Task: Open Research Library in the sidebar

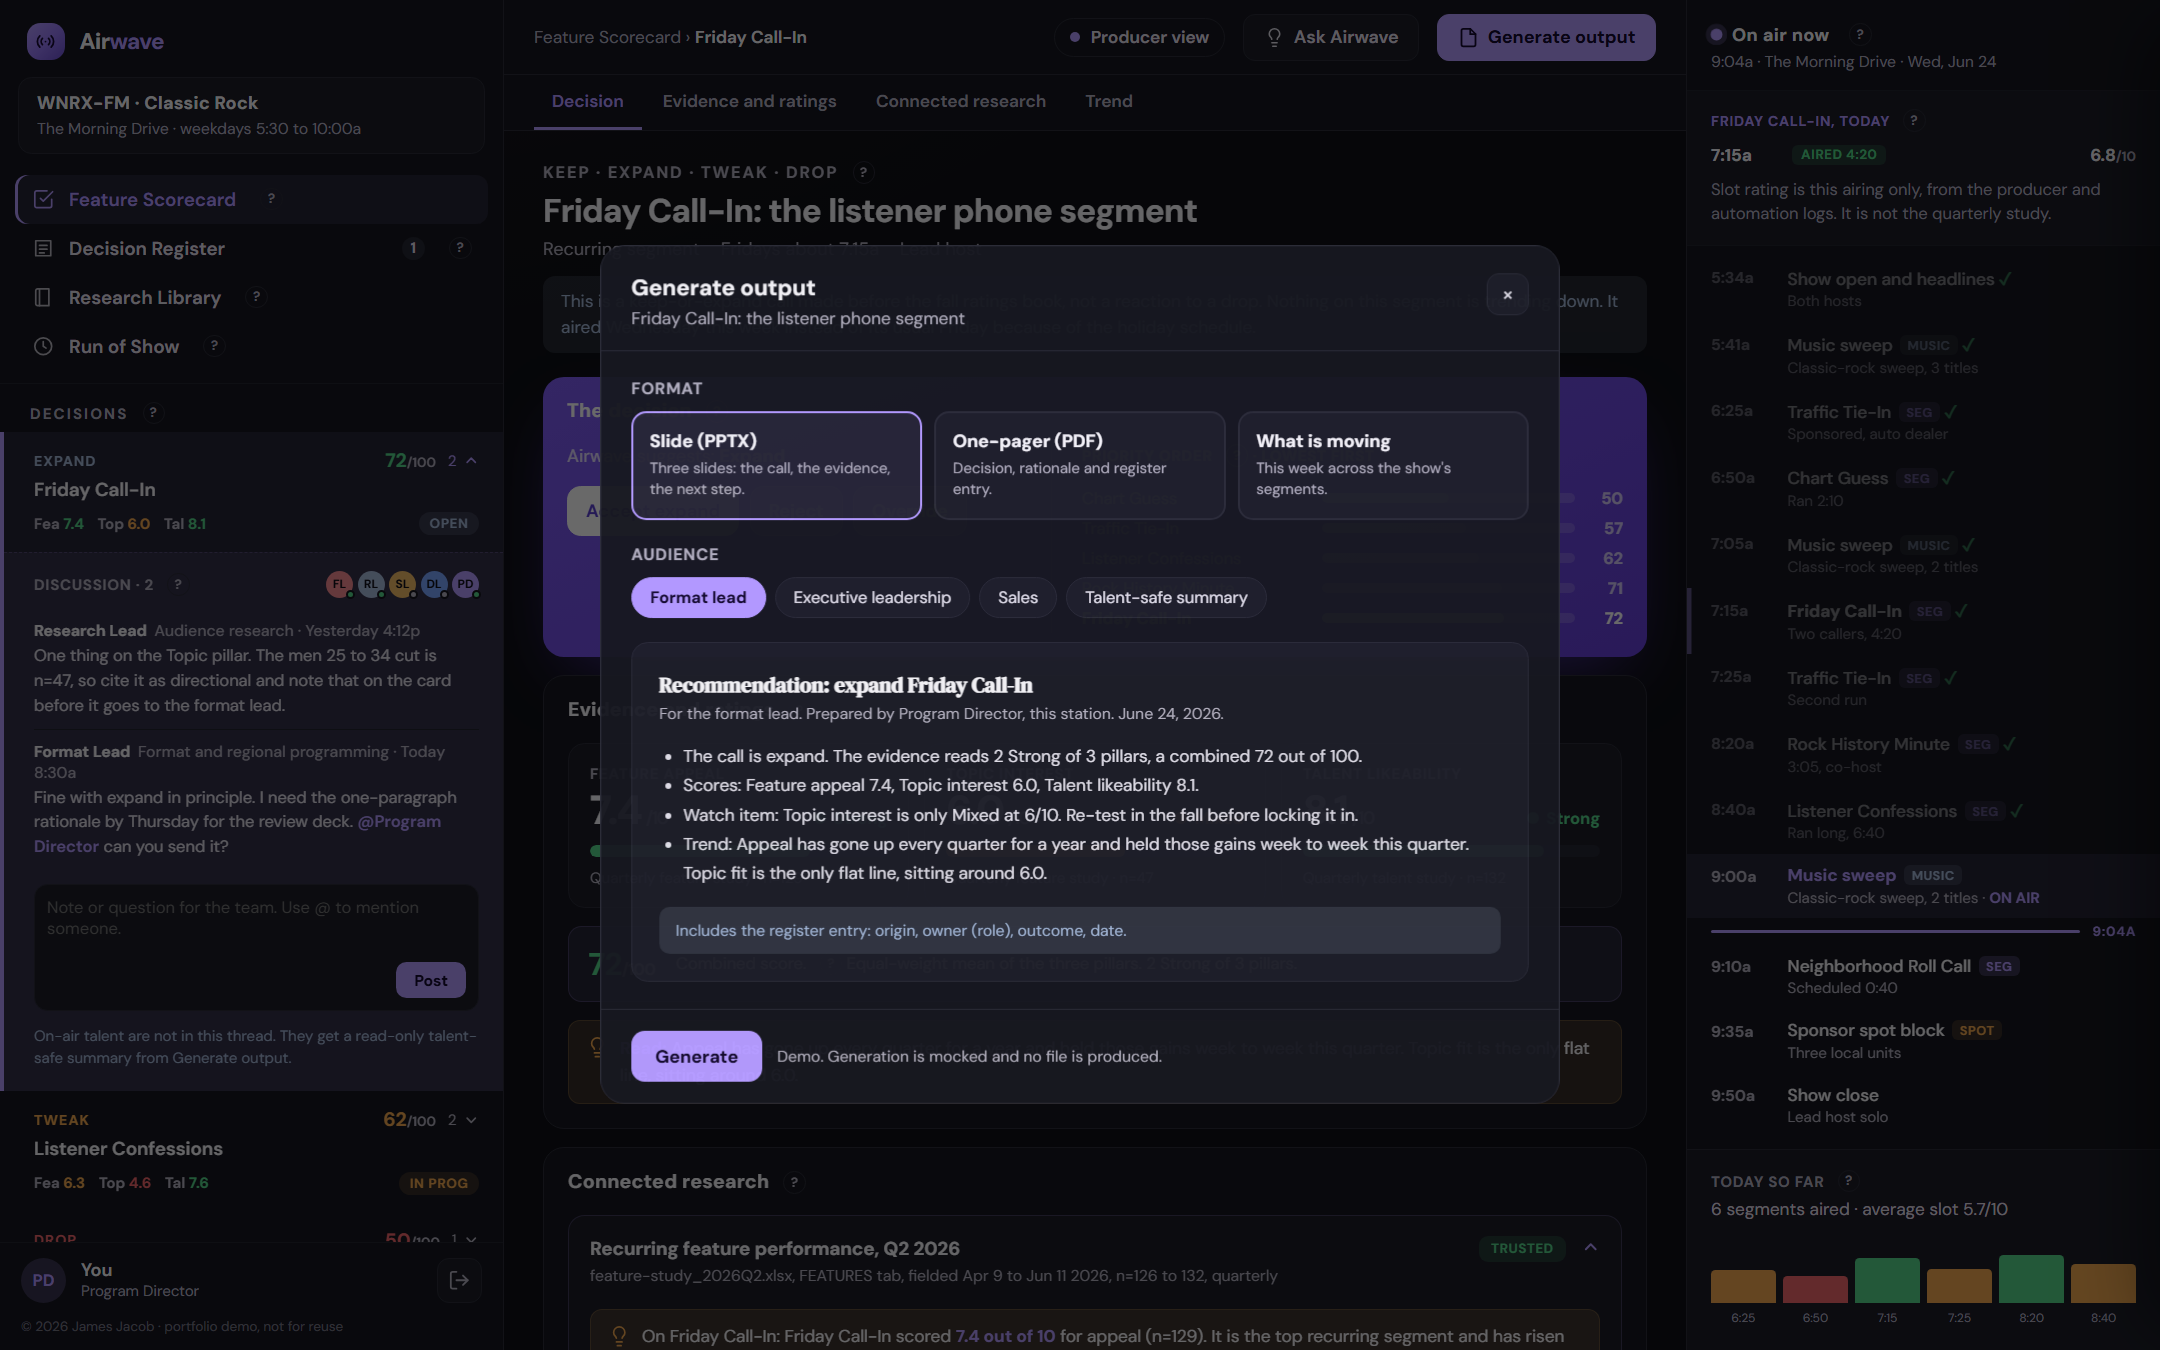Action: 252,297
